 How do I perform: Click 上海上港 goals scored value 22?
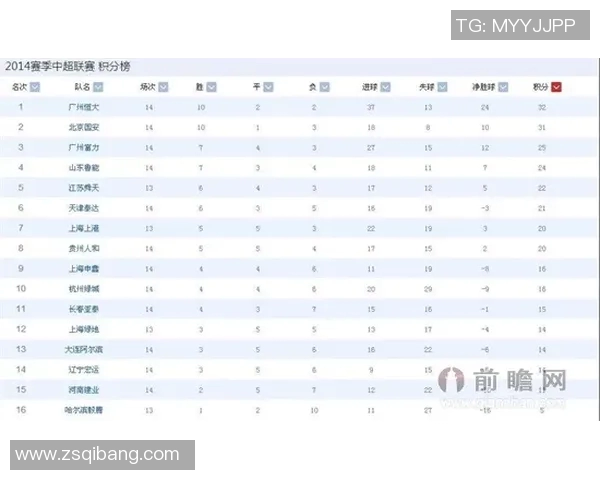[371, 229]
